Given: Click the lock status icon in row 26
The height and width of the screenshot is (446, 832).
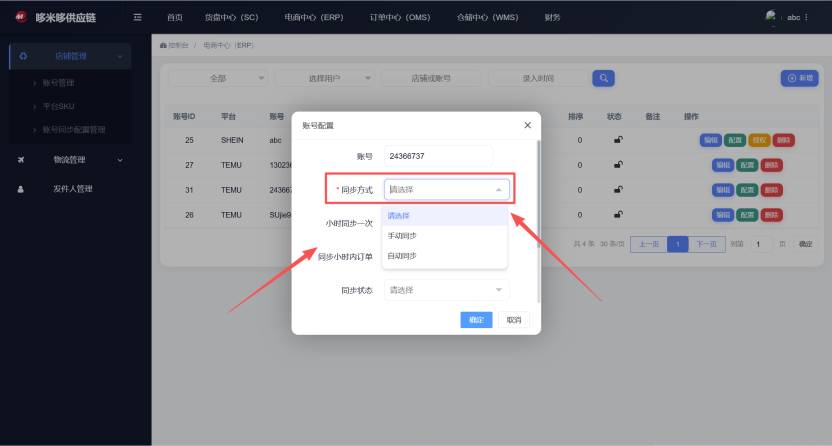Looking at the screenshot, I should [x=618, y=215].
